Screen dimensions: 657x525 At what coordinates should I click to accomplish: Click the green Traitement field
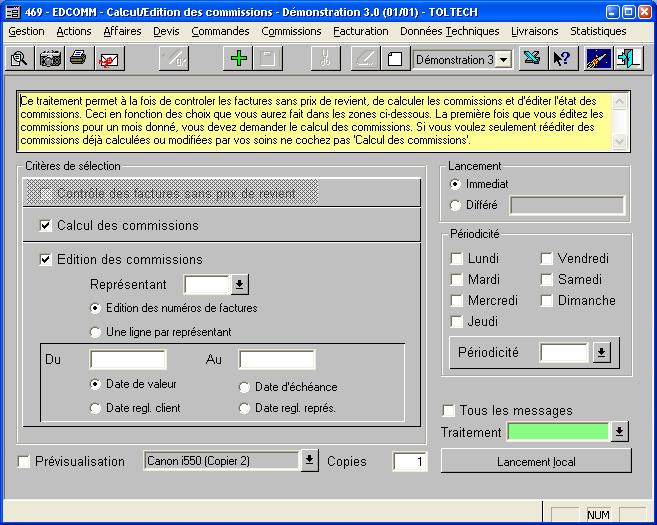tap(558, 432)
